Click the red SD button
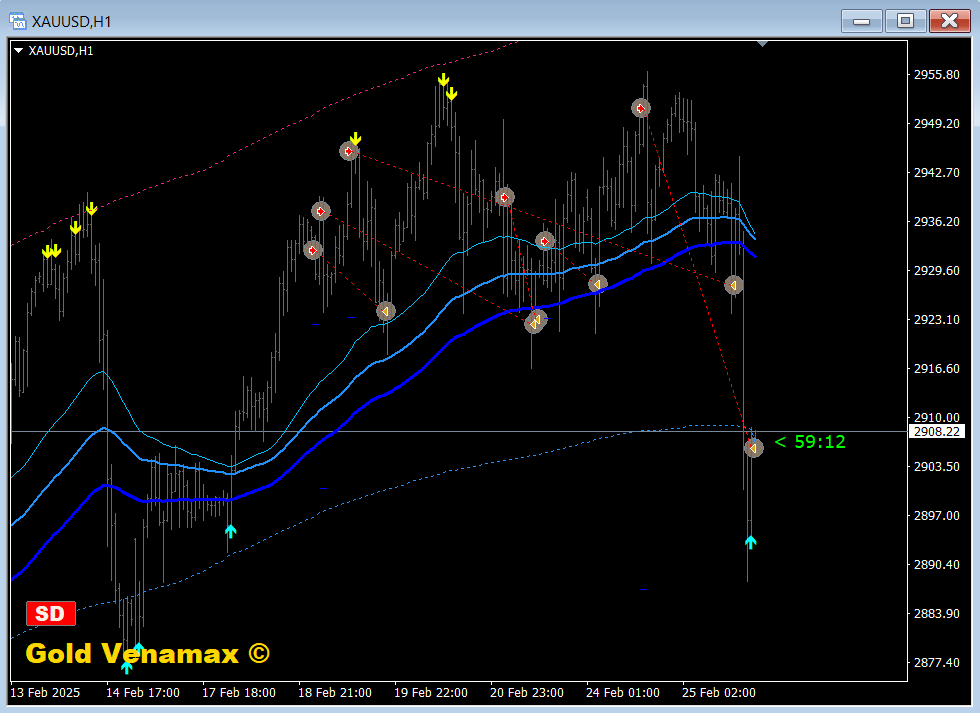The image size is (980, 713). pos(51,614)
